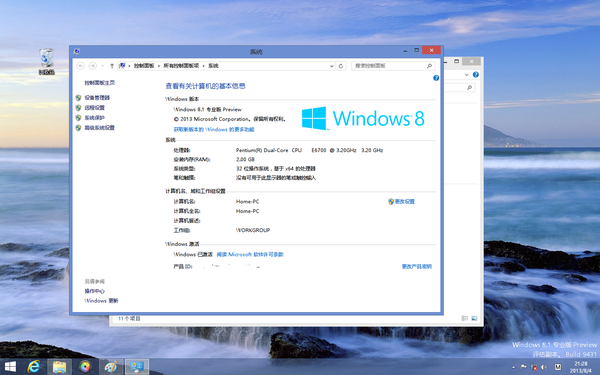This screenshot has width=600, height=375.
Task: Switch background window to details view icon
Action: 465,318
